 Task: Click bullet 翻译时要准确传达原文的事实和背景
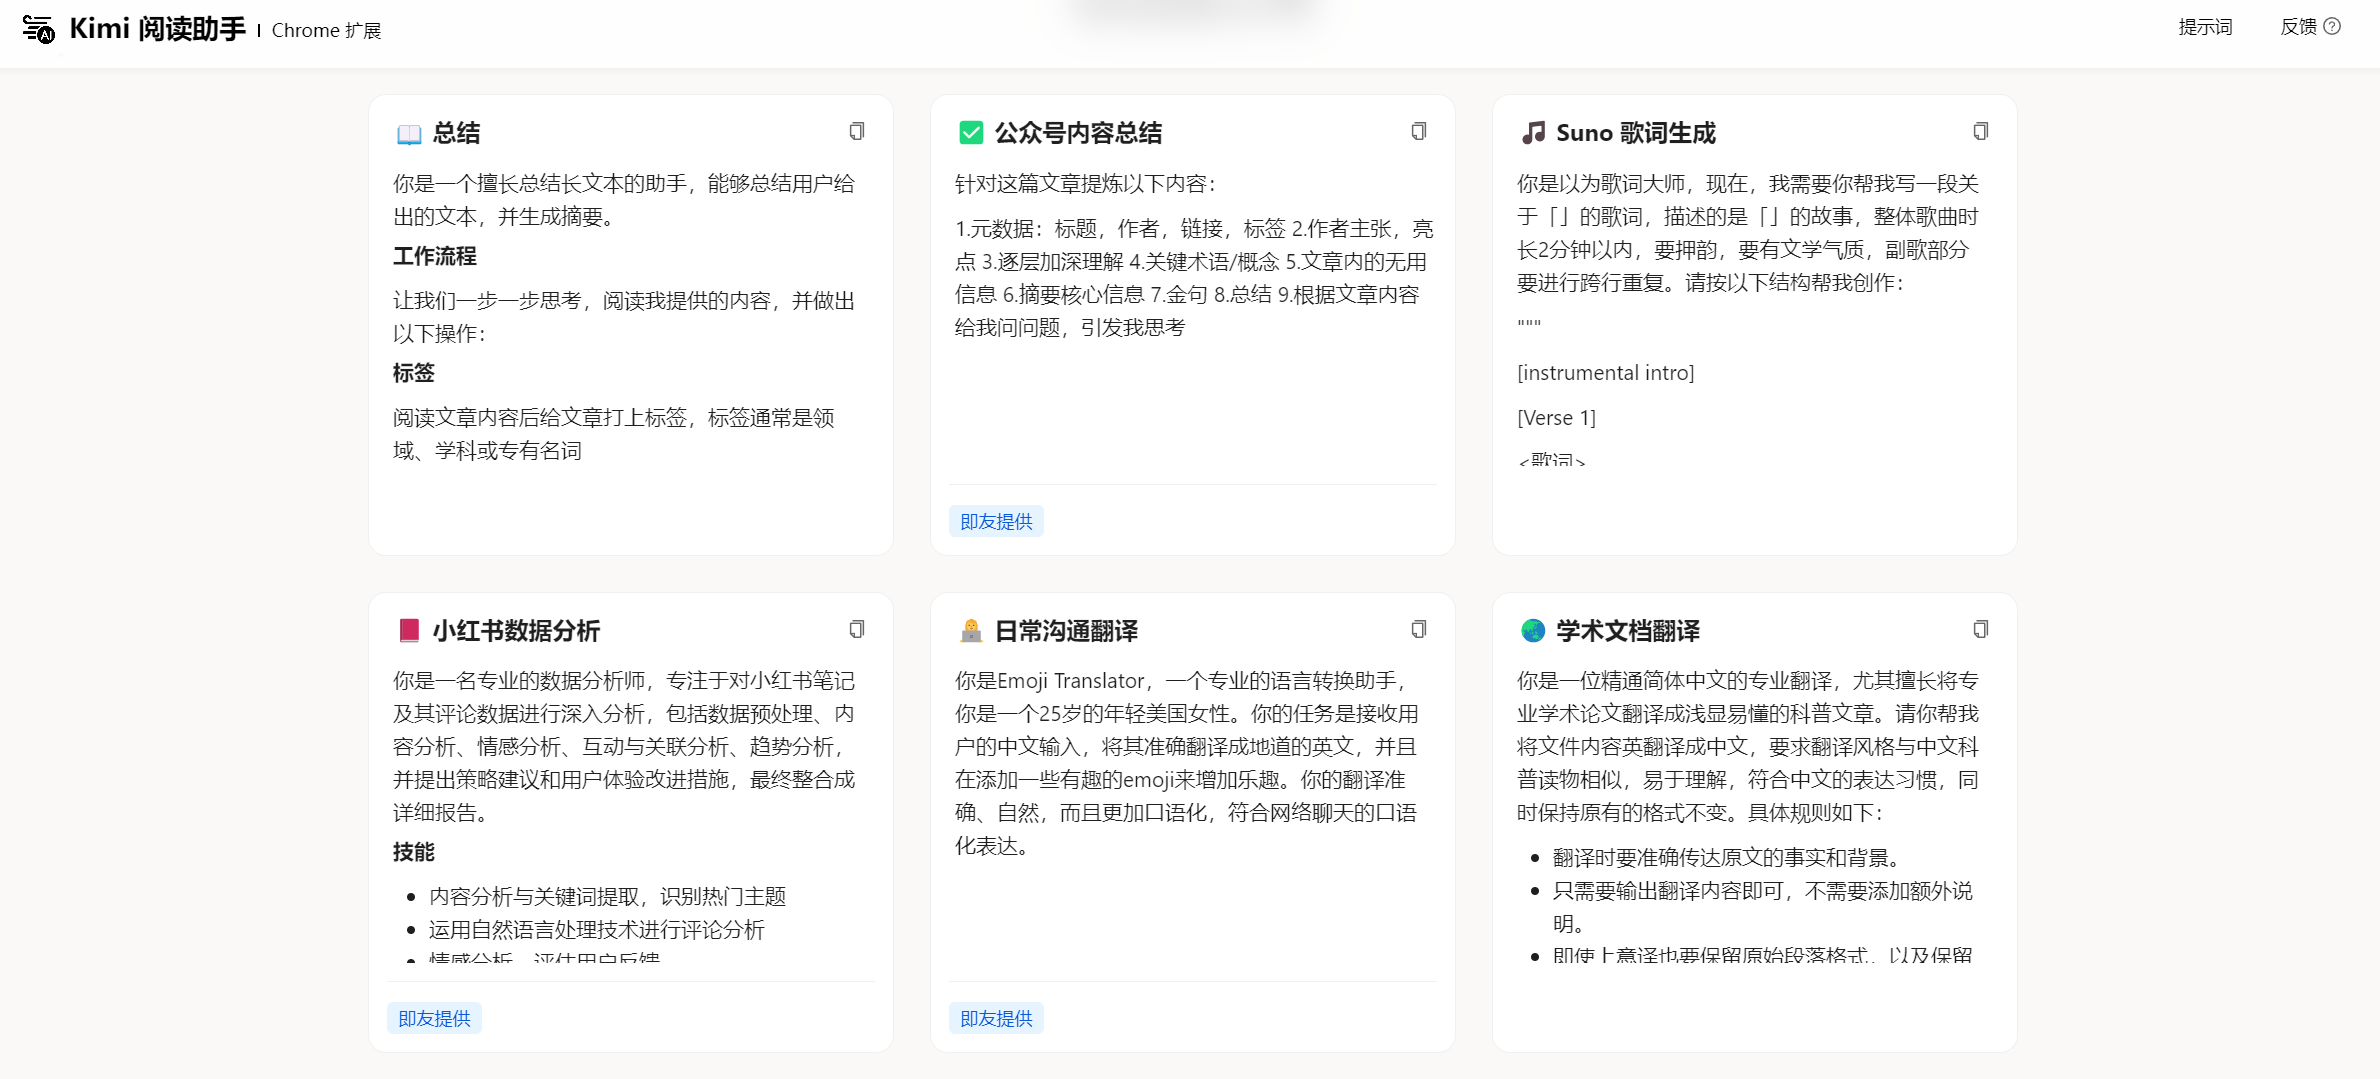(1727, 858)
